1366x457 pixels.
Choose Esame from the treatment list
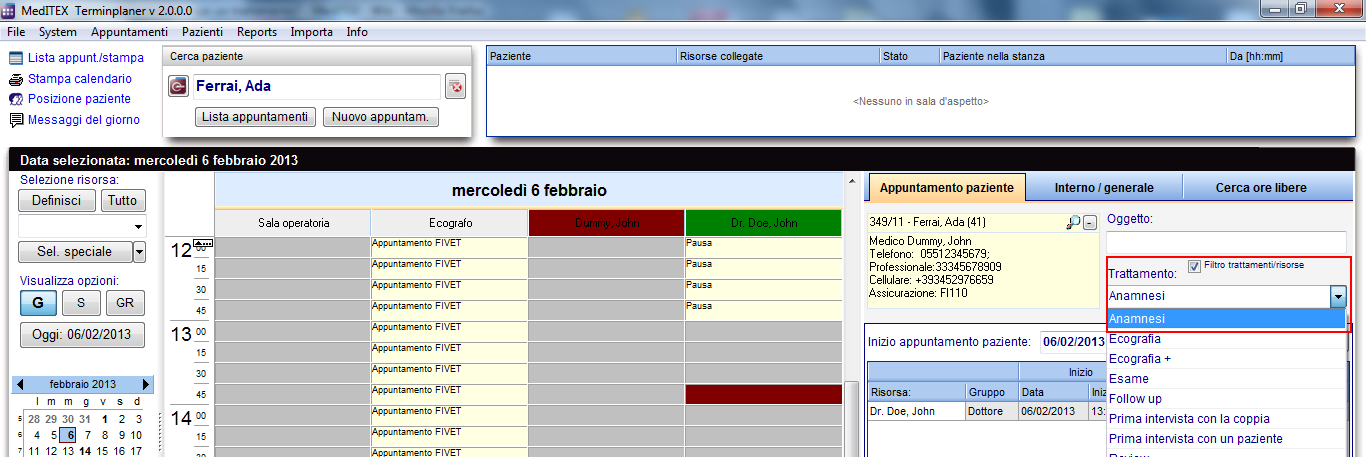pyautogui.click(x=1226, y=379)
